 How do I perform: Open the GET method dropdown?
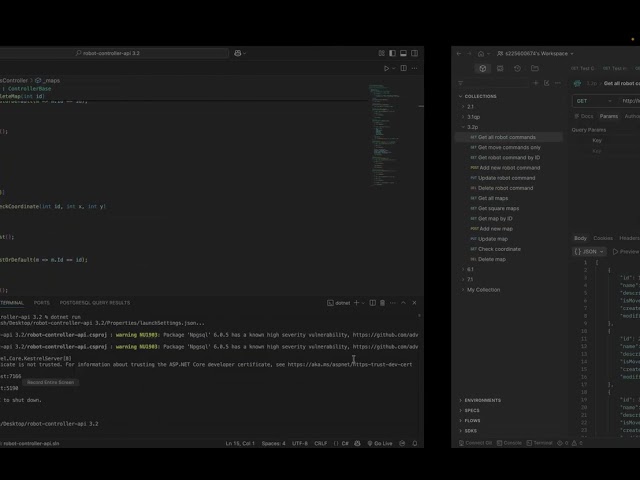coord(594,101)
